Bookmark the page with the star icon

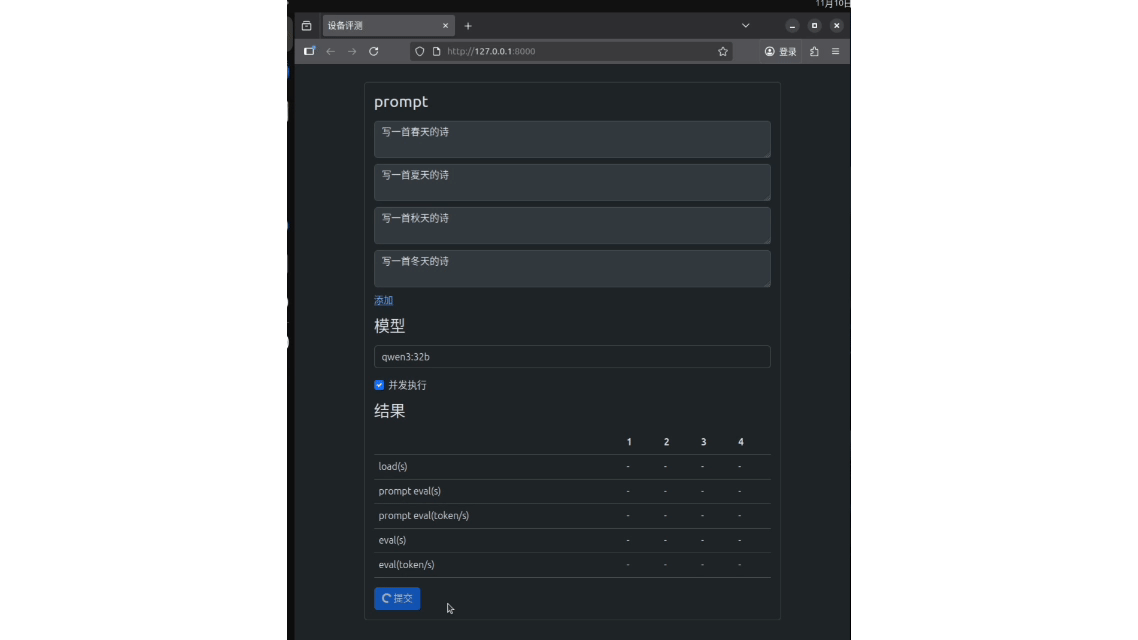[723, 51]
